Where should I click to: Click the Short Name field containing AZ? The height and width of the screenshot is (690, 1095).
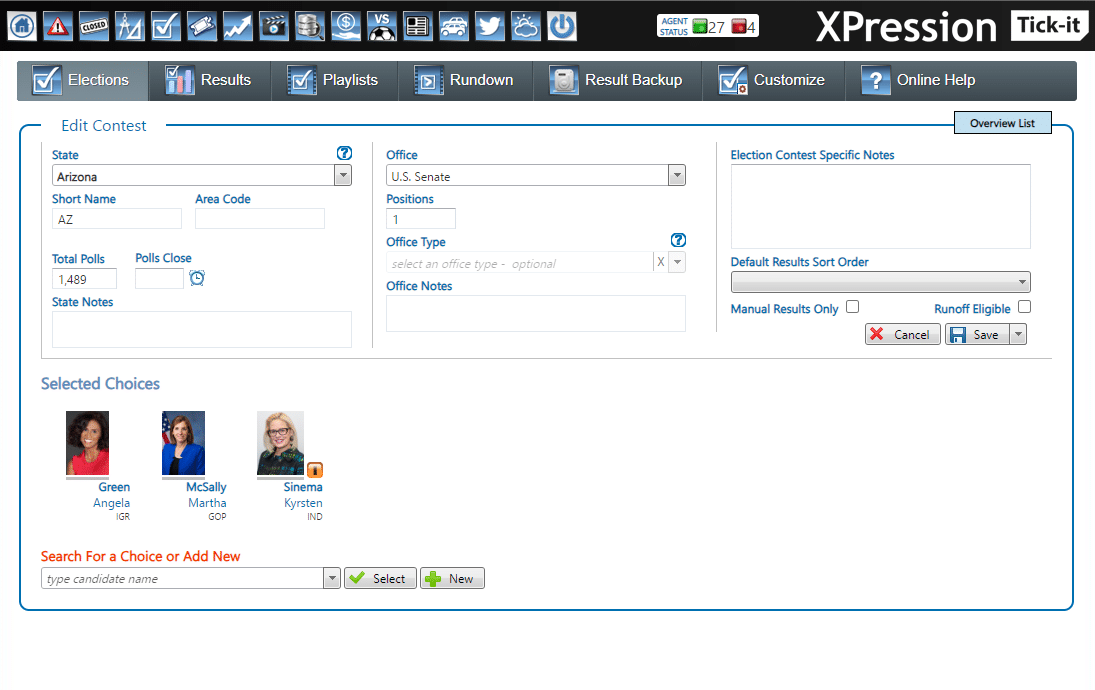click(x=117, y=219)
